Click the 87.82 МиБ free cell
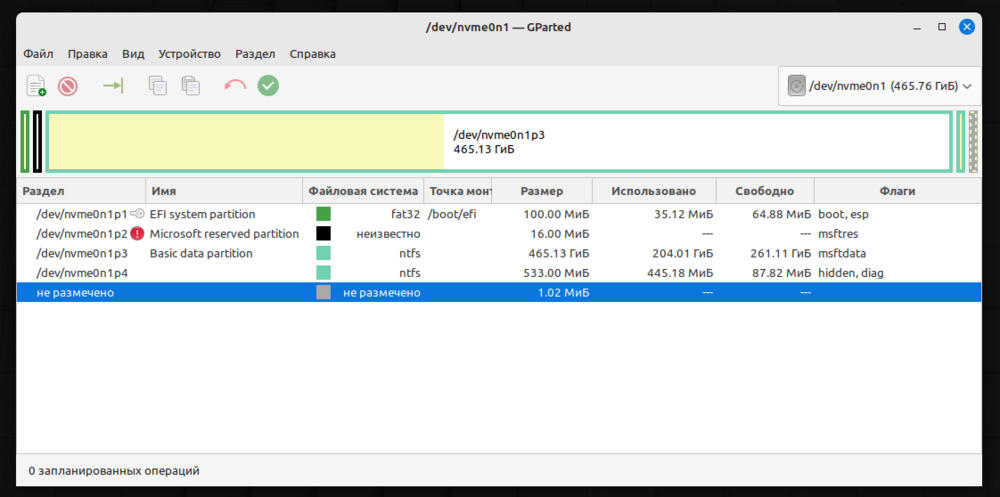 coord(782,273)
